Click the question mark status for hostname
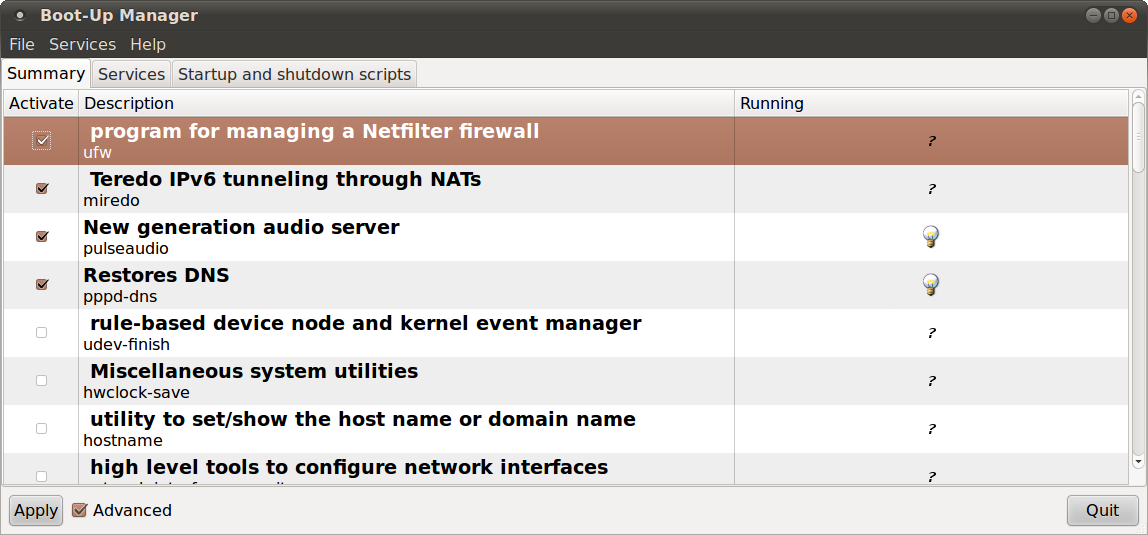Viewport: 1148px width, 535px height. point(931,429)
